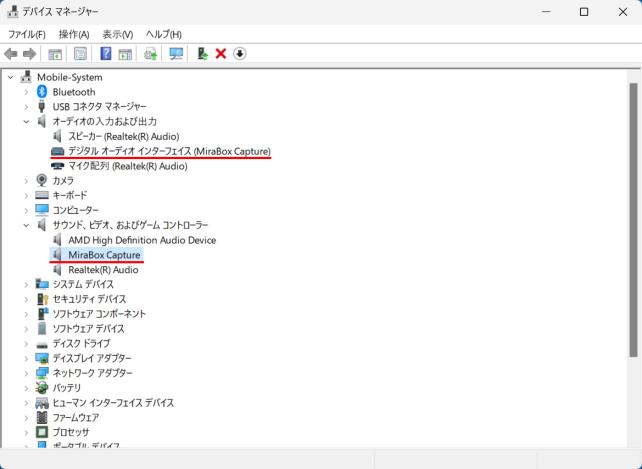Click the red X uninstall device icon
Image resolution: width=642 pixels, height=469 pixels.
tap(221, 54)
